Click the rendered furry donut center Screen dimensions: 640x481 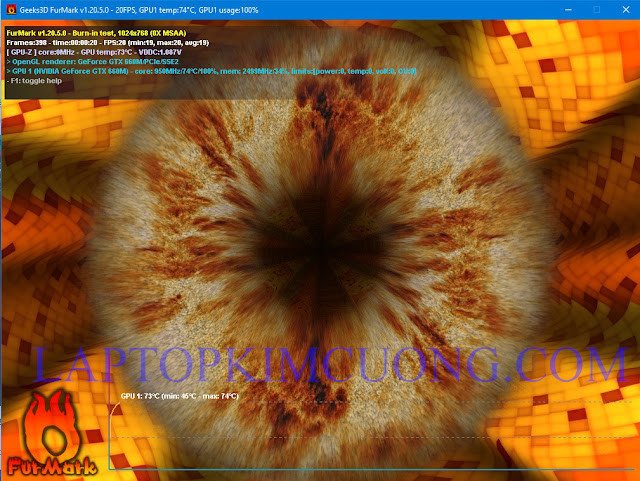(x=320, y=249)
